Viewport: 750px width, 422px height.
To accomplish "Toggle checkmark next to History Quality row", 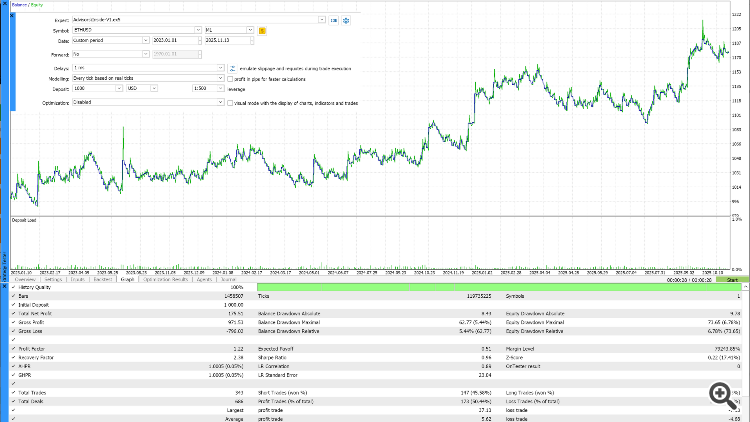I will pos(14,288).
